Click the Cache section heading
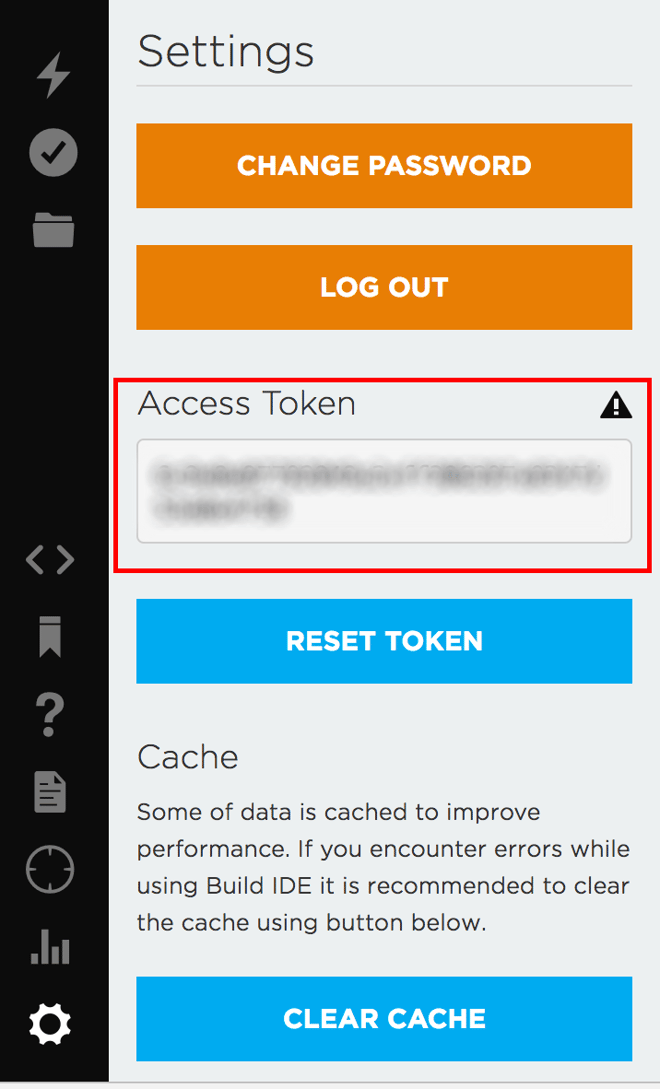This screenshot has width=660, height=1089. tap(188, 757)
